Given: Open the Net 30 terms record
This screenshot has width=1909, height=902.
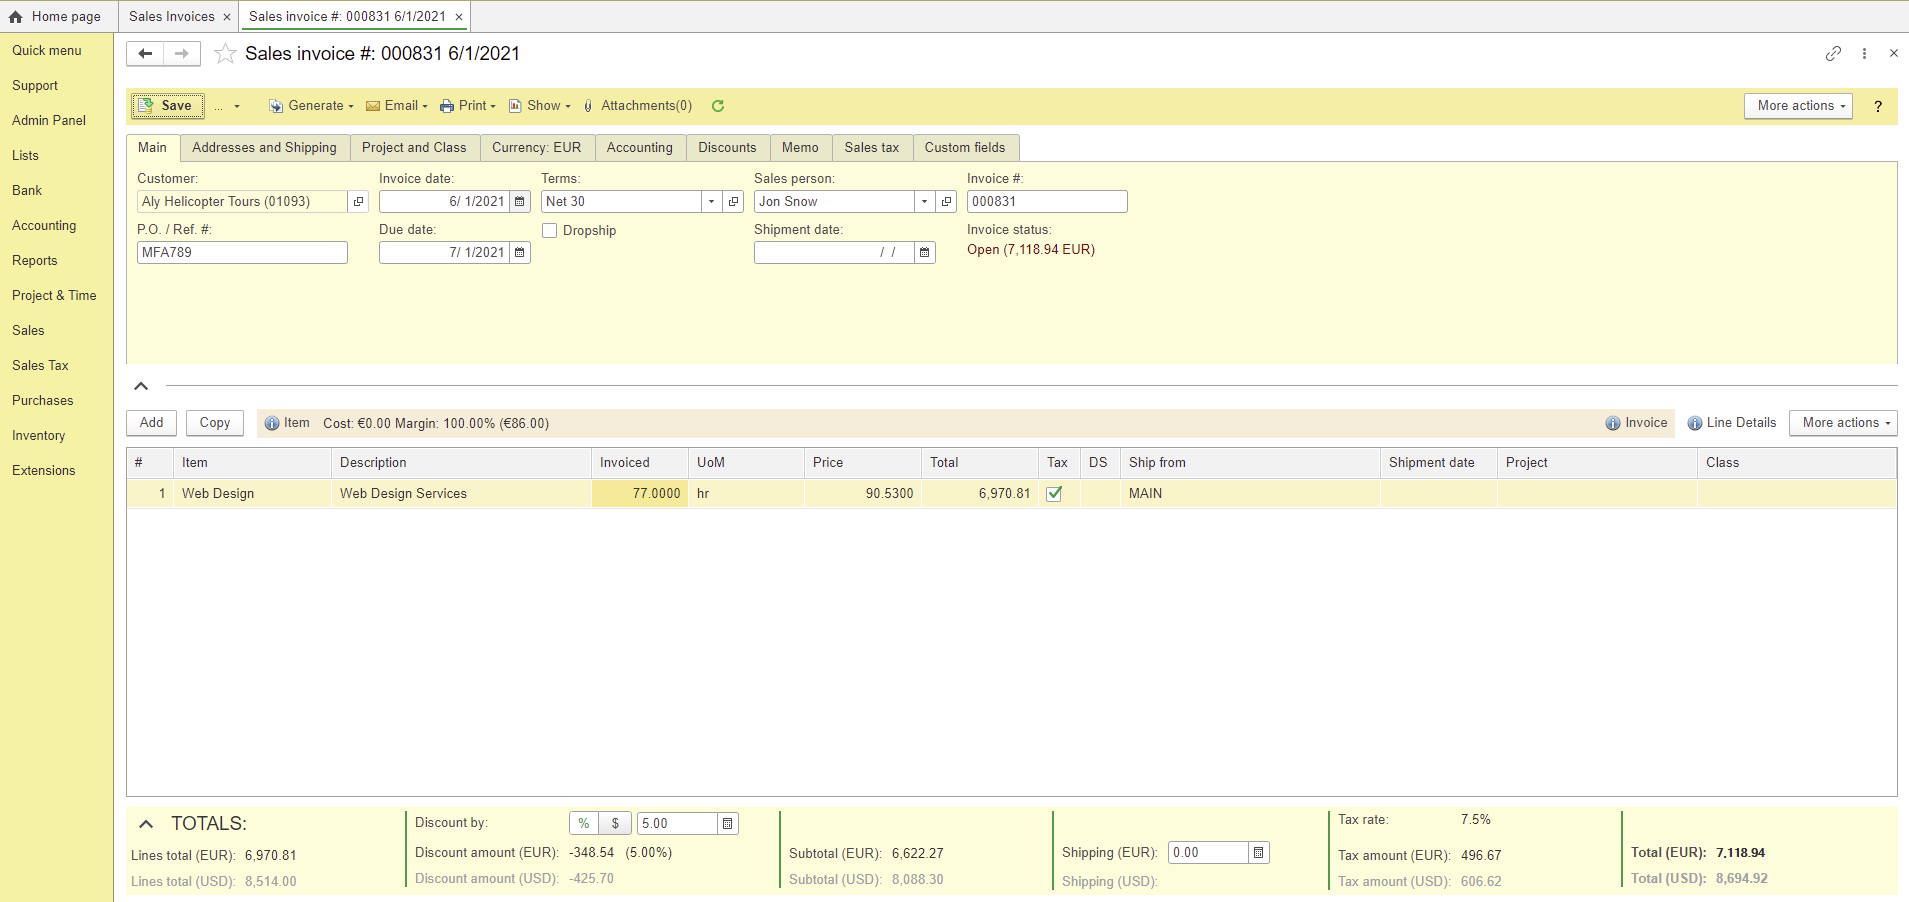Looking at the screenshot, I should point(733,202).
